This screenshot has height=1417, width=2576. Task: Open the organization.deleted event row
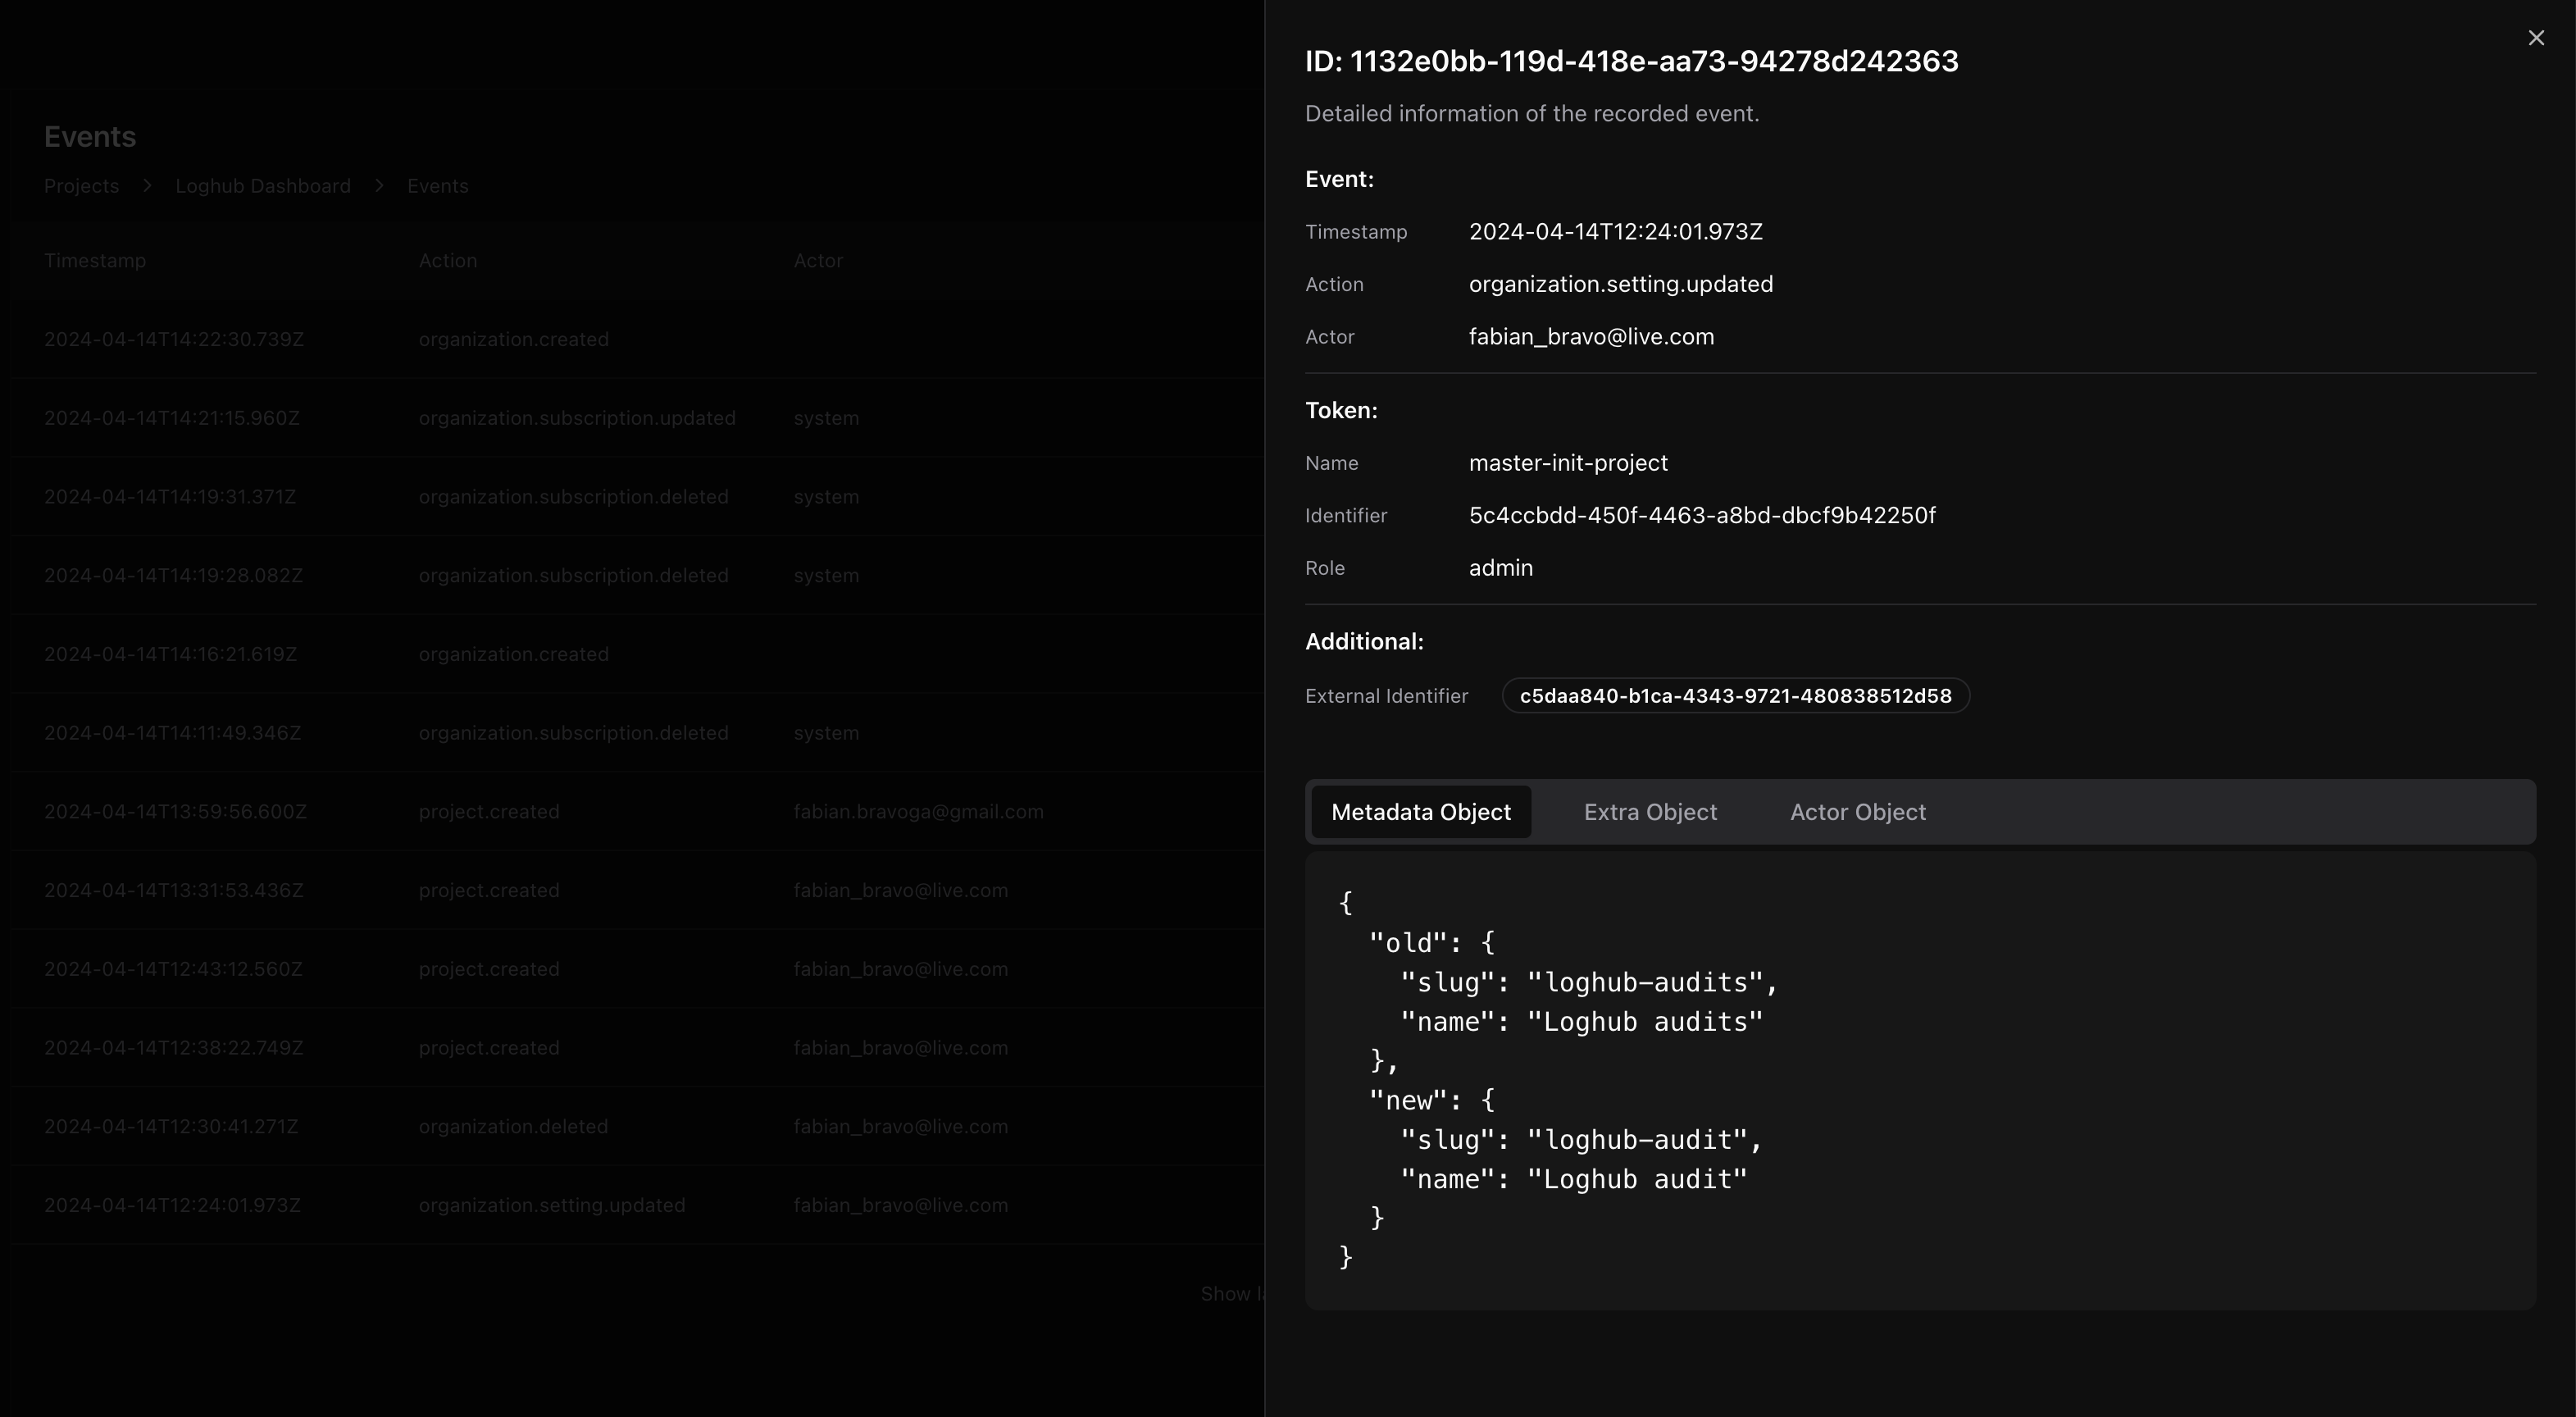pyautogui.click(x=513, y=1126)
